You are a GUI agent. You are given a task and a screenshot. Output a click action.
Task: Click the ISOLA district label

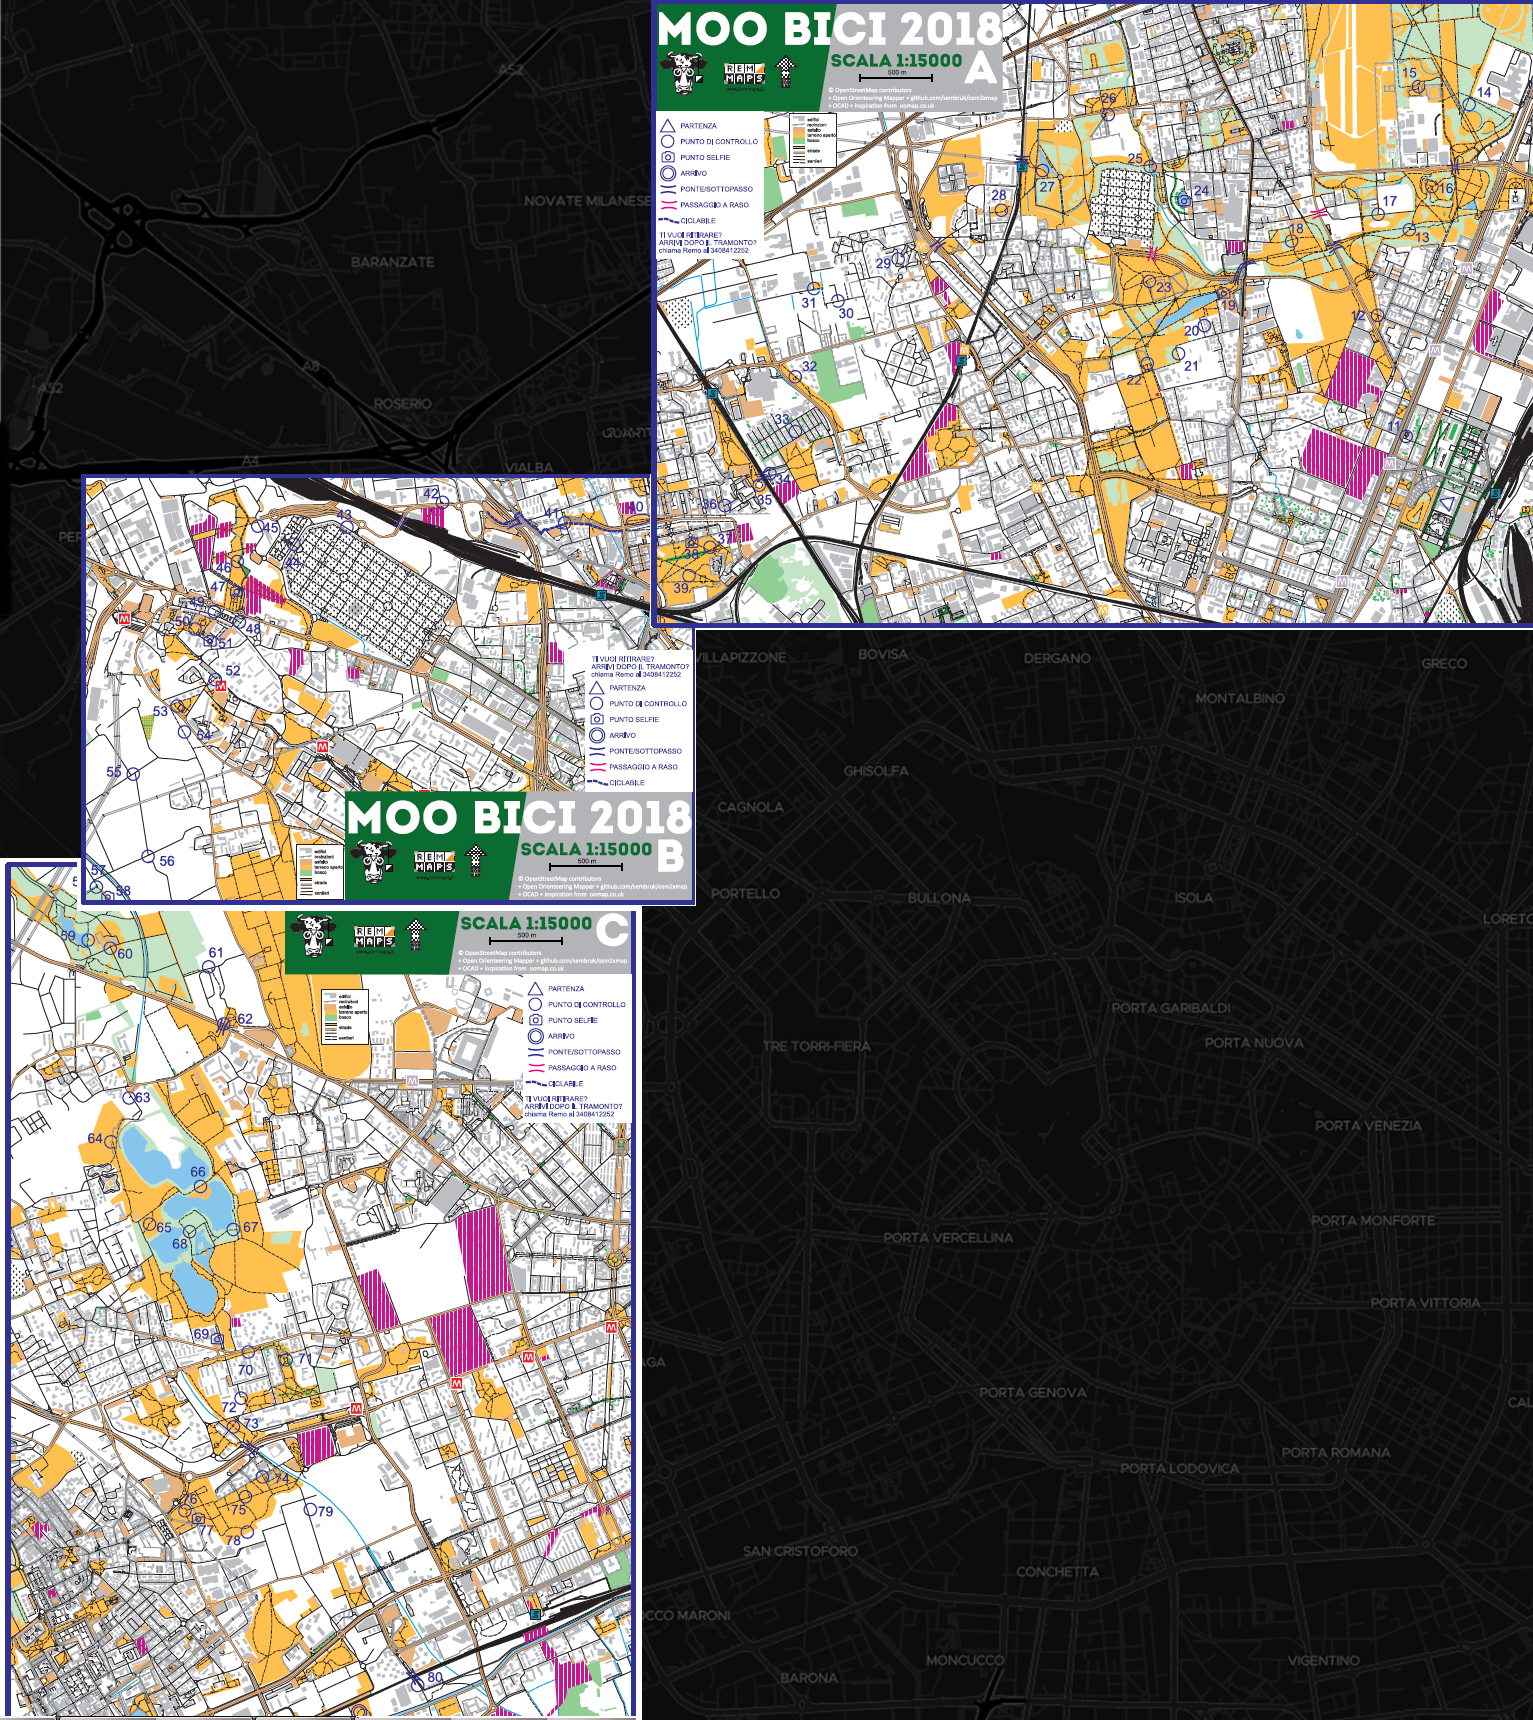tap(1194, 897)
